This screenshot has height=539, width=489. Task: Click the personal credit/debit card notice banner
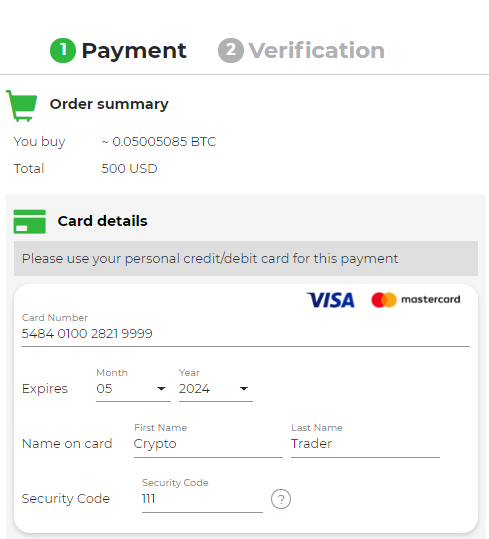pos(246,258)
